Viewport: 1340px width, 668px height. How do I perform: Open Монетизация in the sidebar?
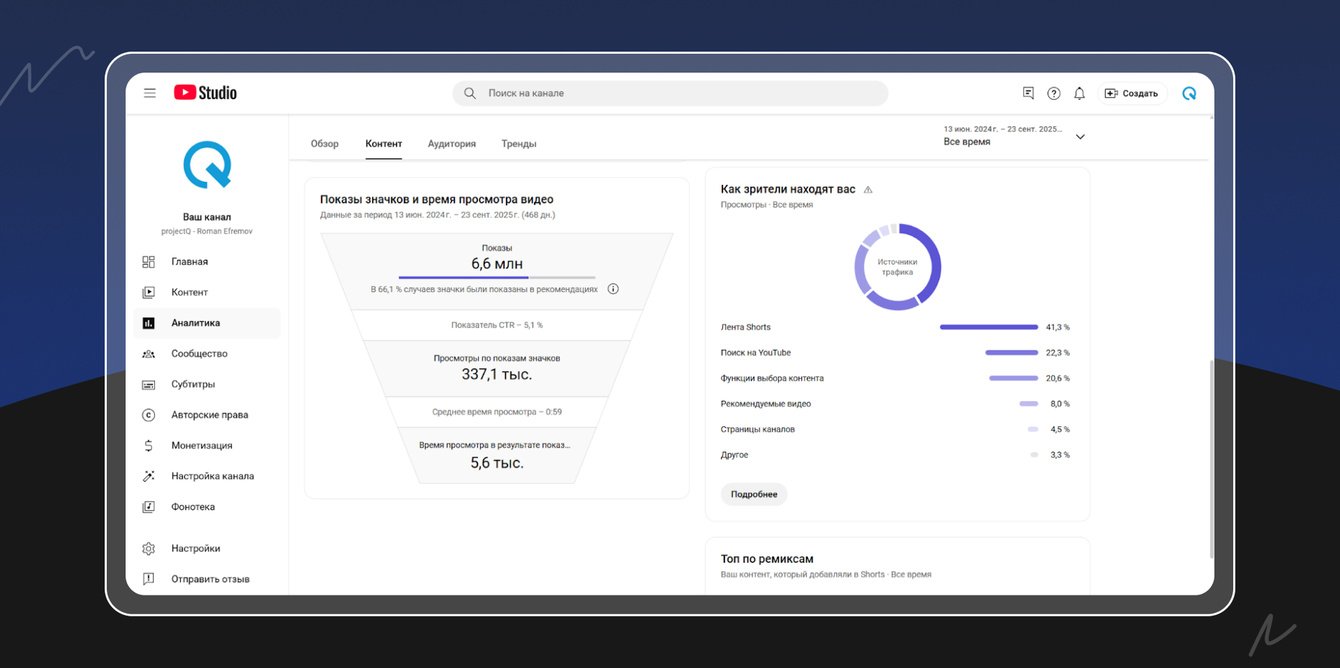[x=201, y=446]
